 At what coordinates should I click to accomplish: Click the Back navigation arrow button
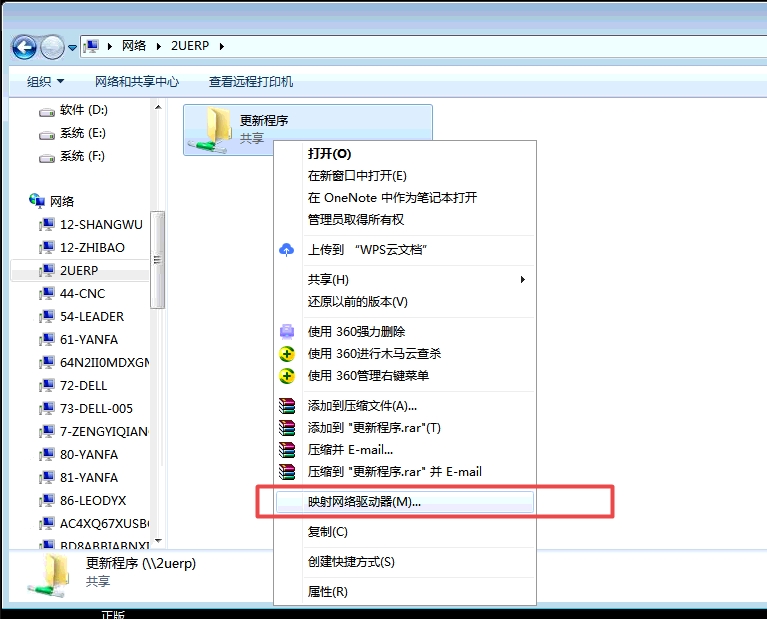(24, 46)
